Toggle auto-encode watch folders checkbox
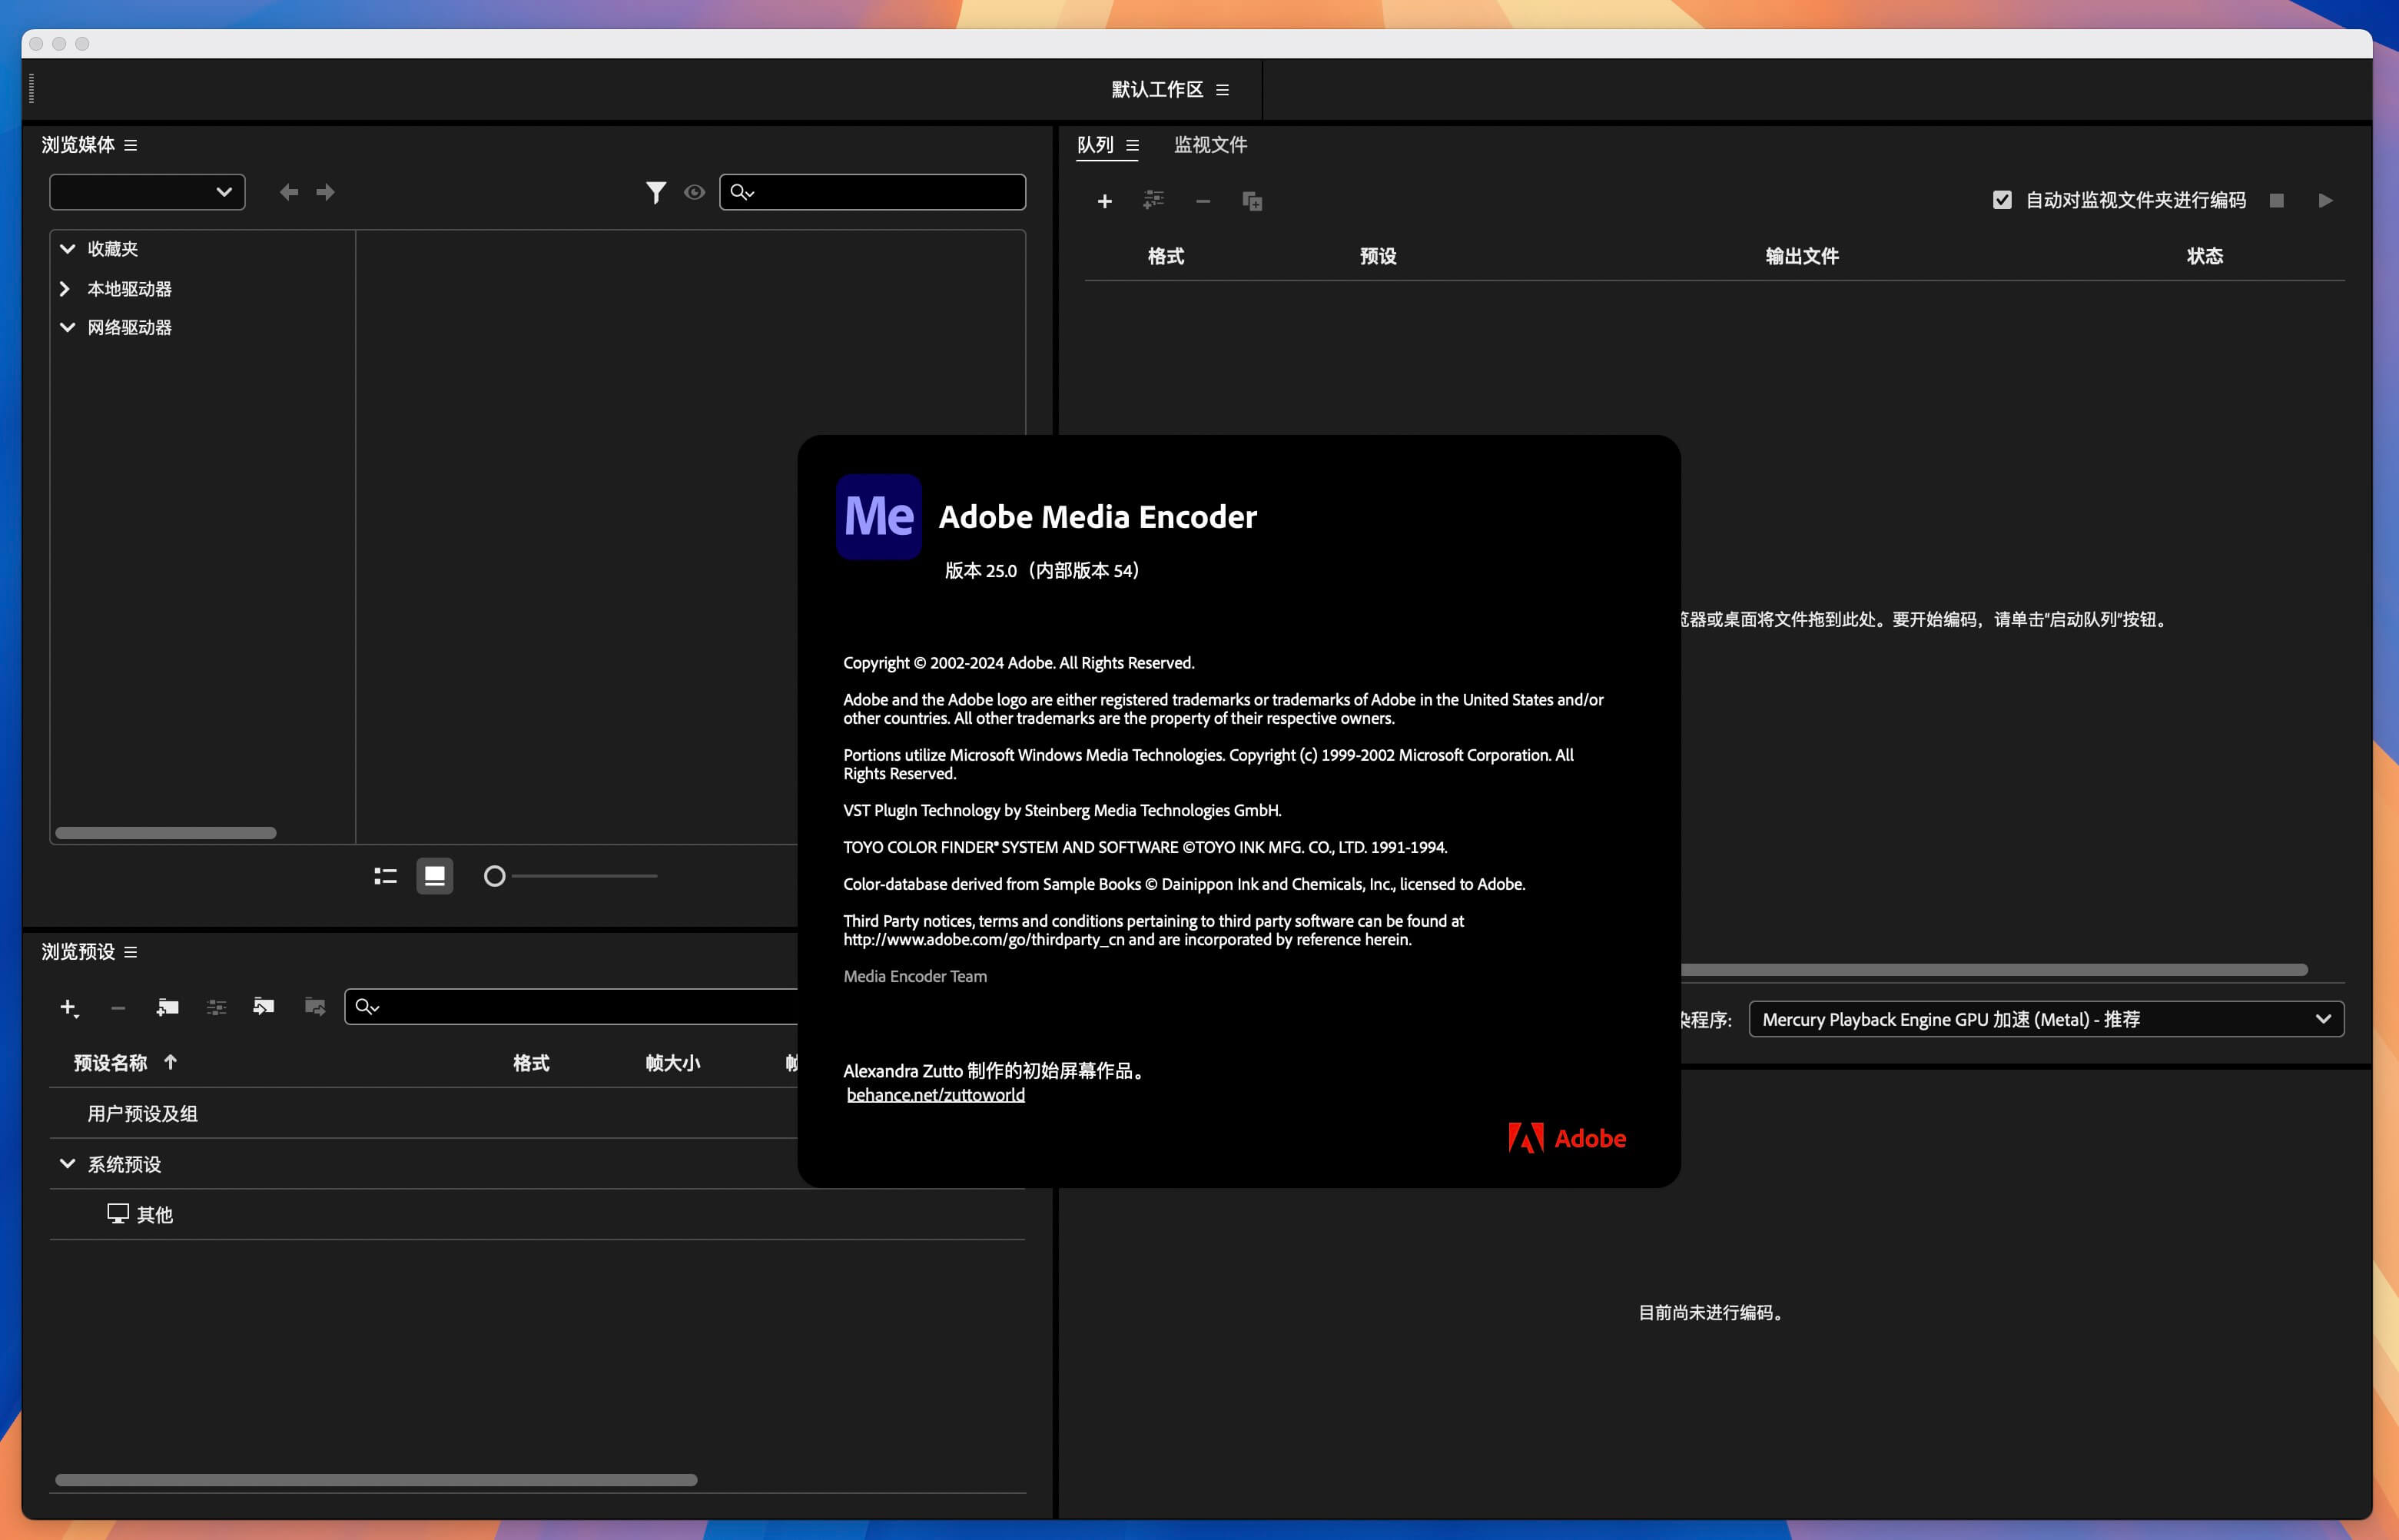Screen dimensions: 2399x1540 coord(2002,200)
